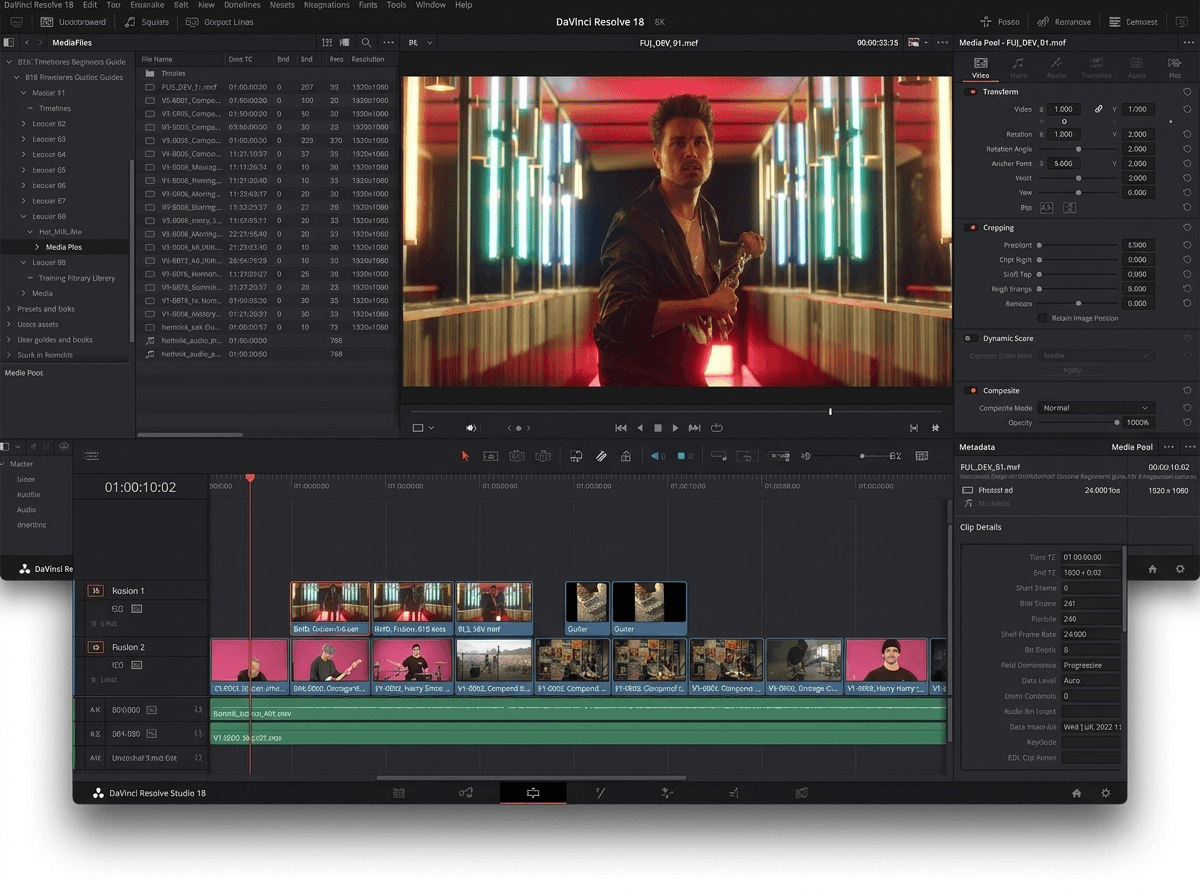
Task: Toggle the Transform section on/off switch
Action: pyautogui.click(x=971, y=92)
